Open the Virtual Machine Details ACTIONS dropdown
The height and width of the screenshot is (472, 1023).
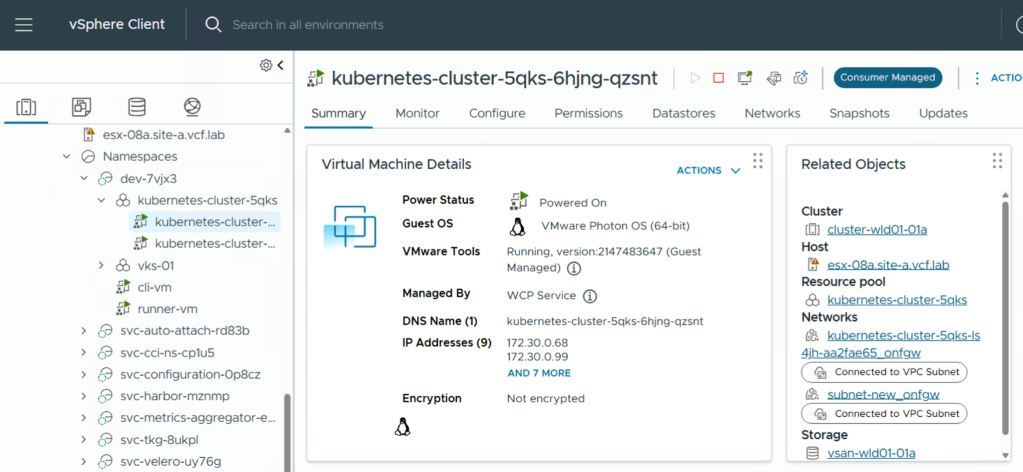[x=709, y=170]
